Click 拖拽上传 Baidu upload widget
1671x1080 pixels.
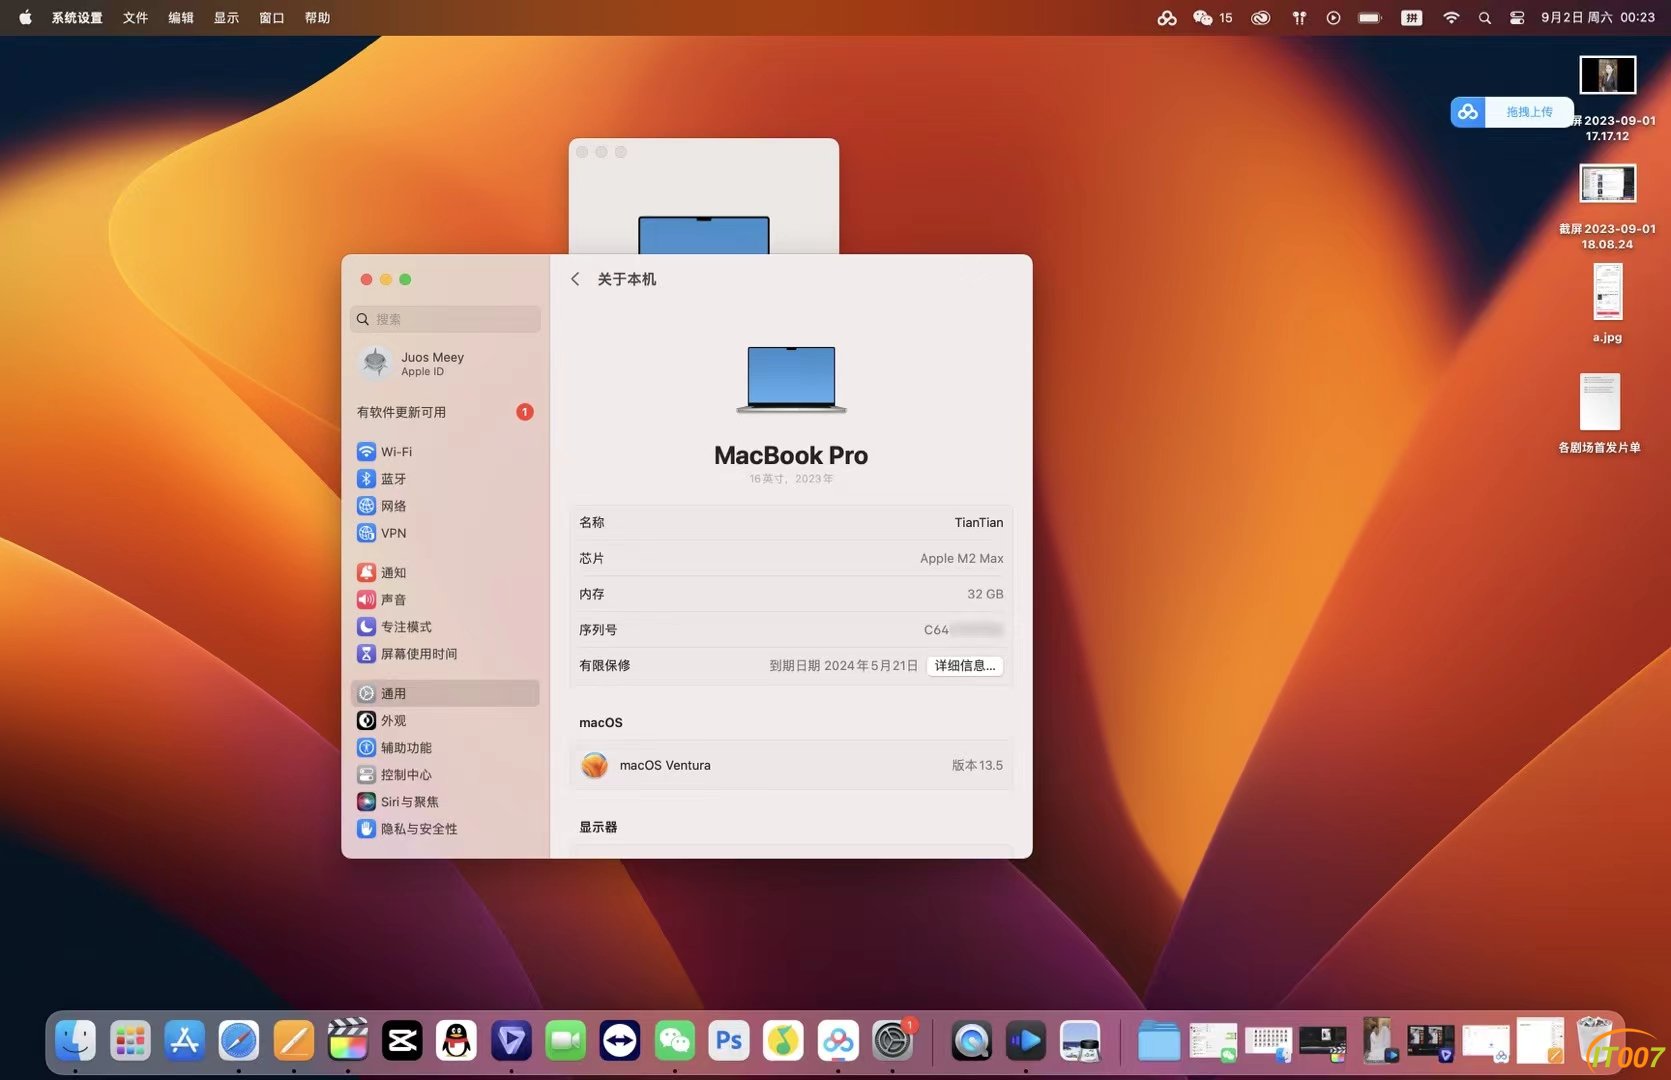pyautogui.click(x=1512, y=112)
